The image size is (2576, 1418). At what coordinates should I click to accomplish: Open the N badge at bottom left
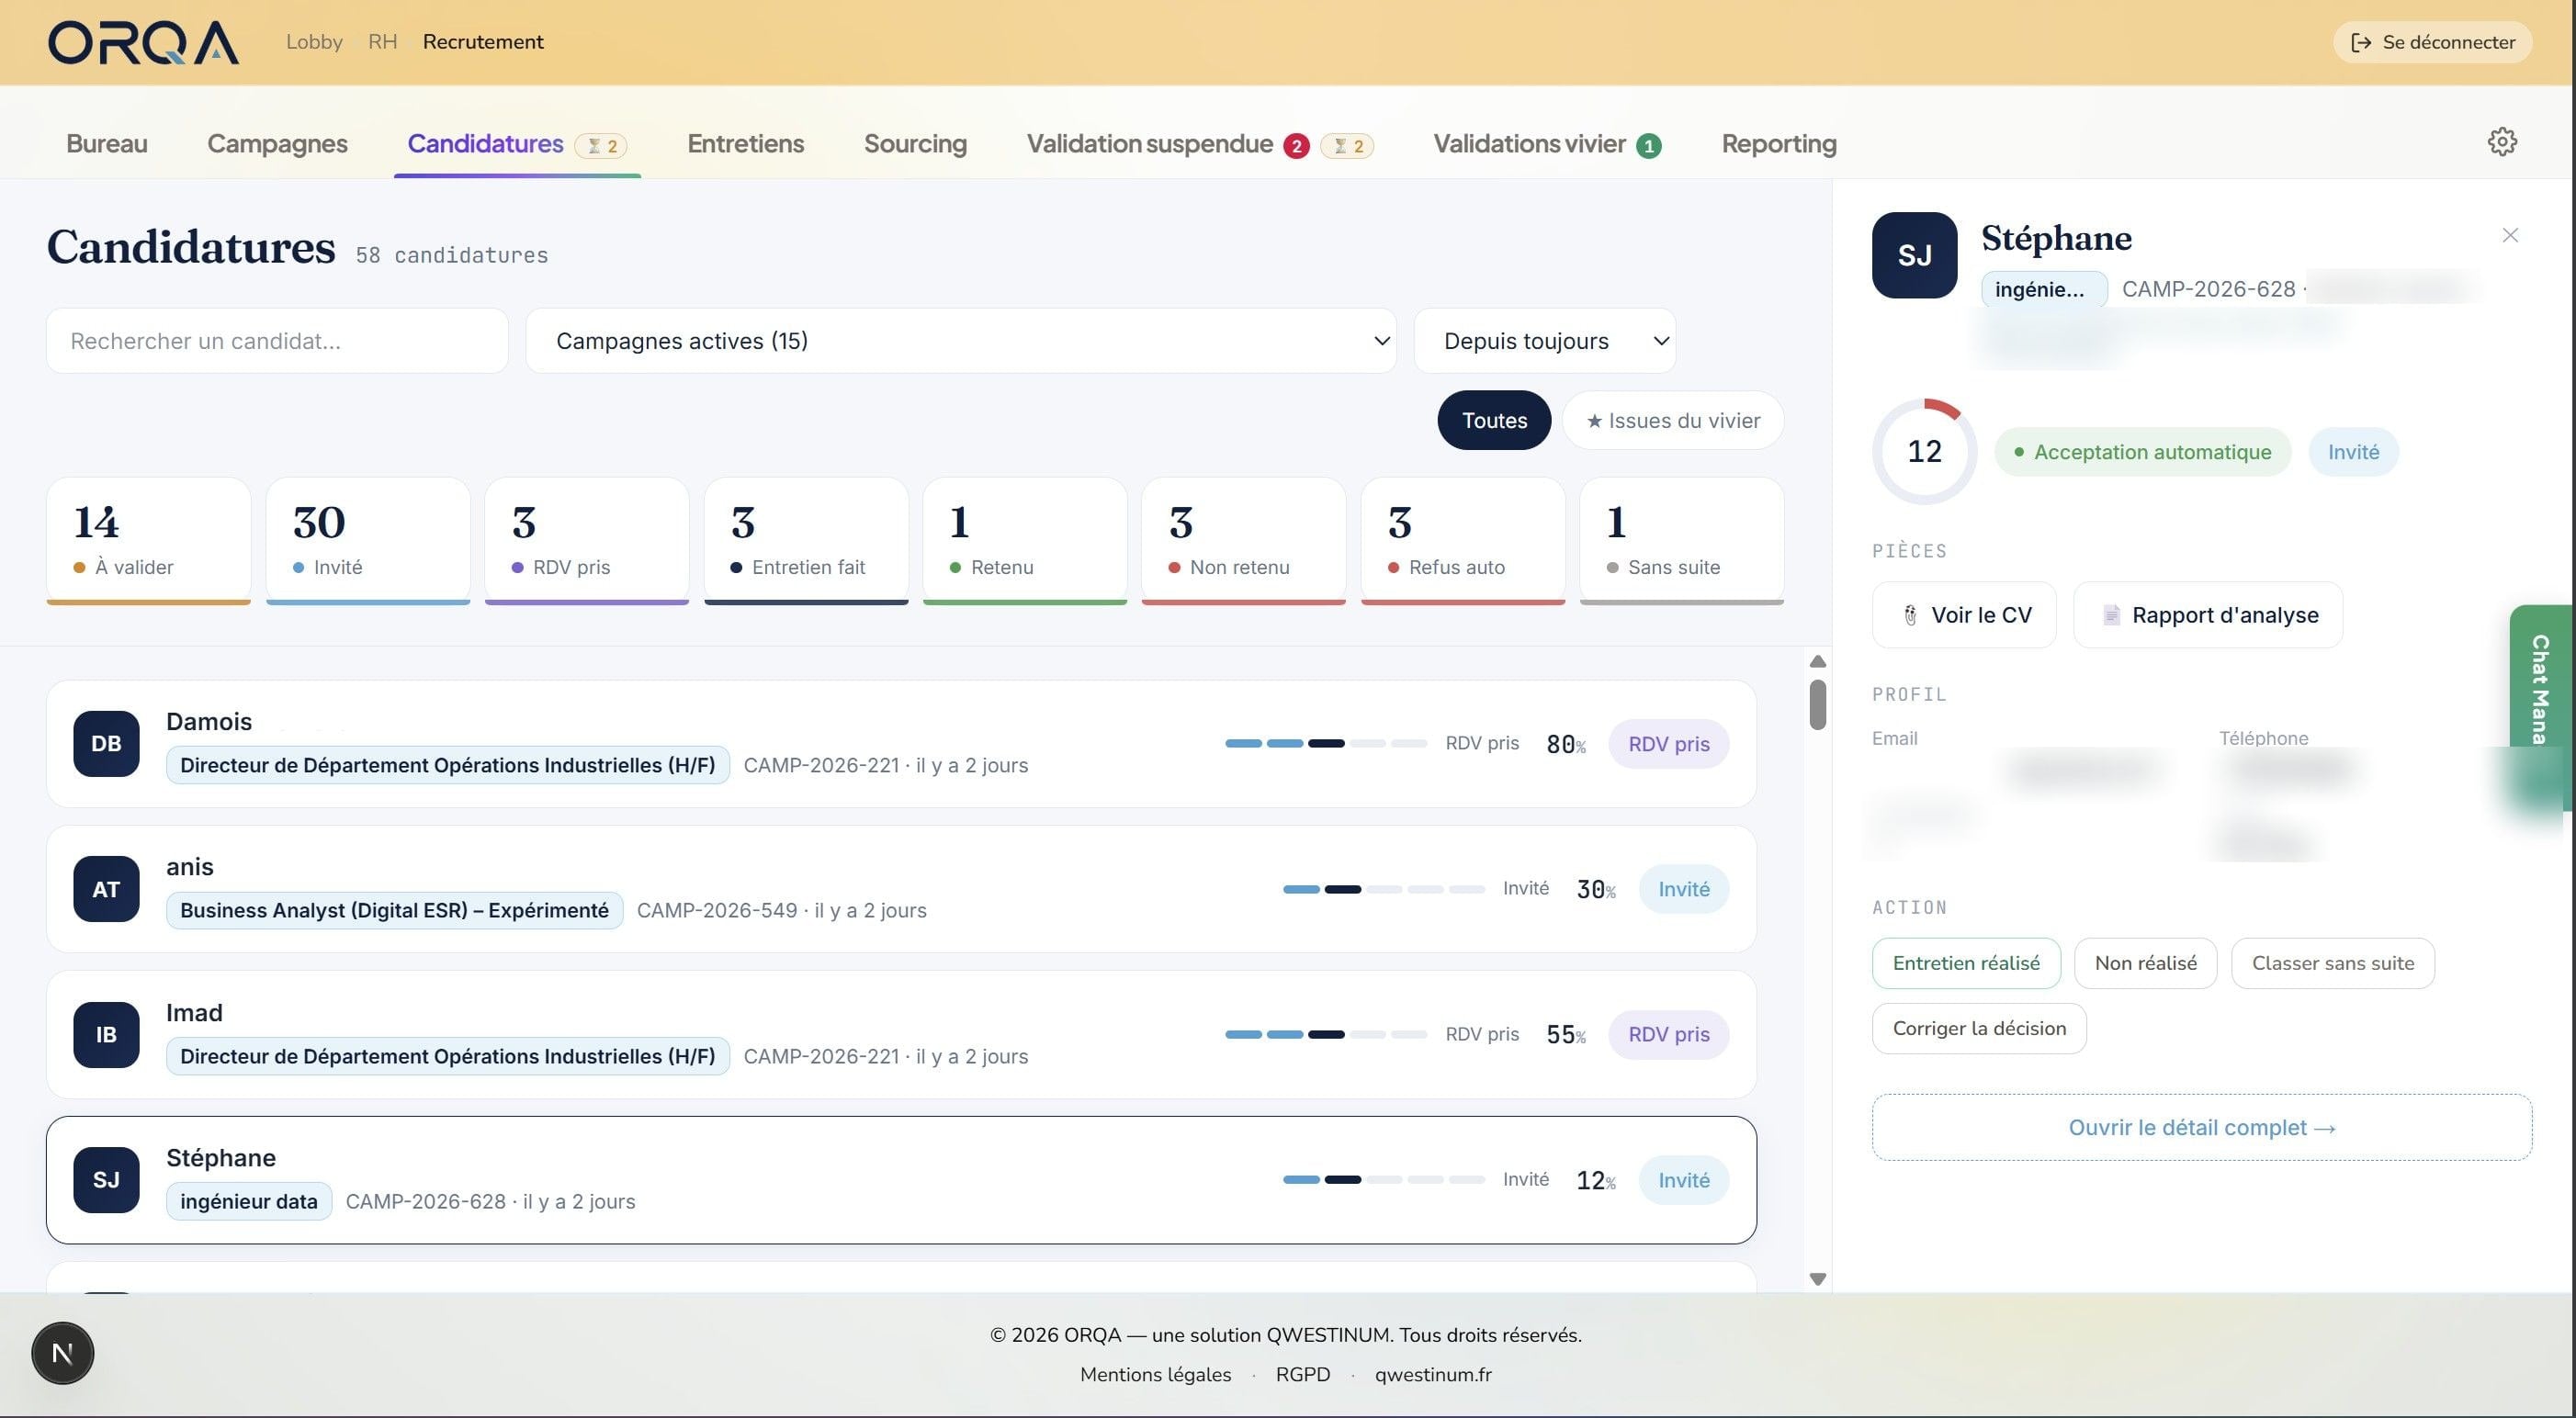click(62, 1353)
